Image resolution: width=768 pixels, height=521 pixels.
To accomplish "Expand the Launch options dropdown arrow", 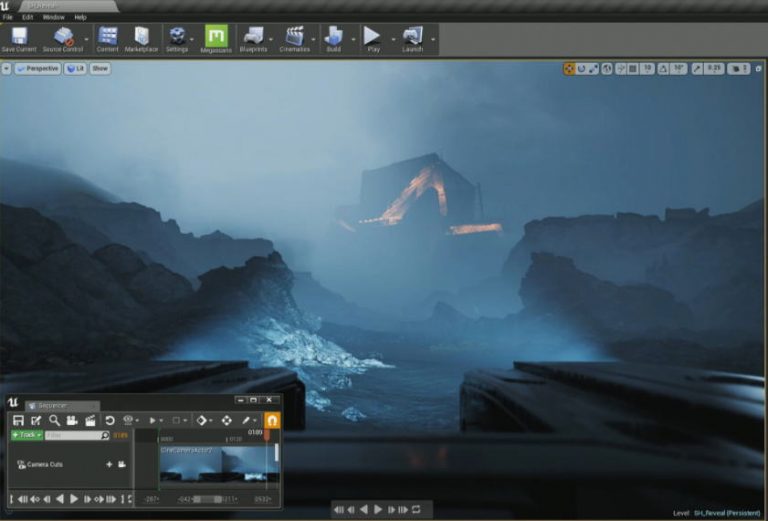I will click(433, 39).
